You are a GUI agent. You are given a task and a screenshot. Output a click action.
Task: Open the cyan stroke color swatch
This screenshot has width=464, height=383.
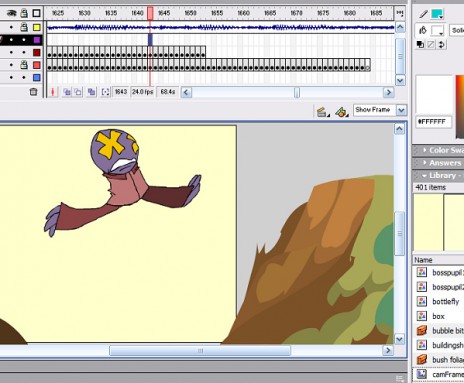tap(437, 14)
